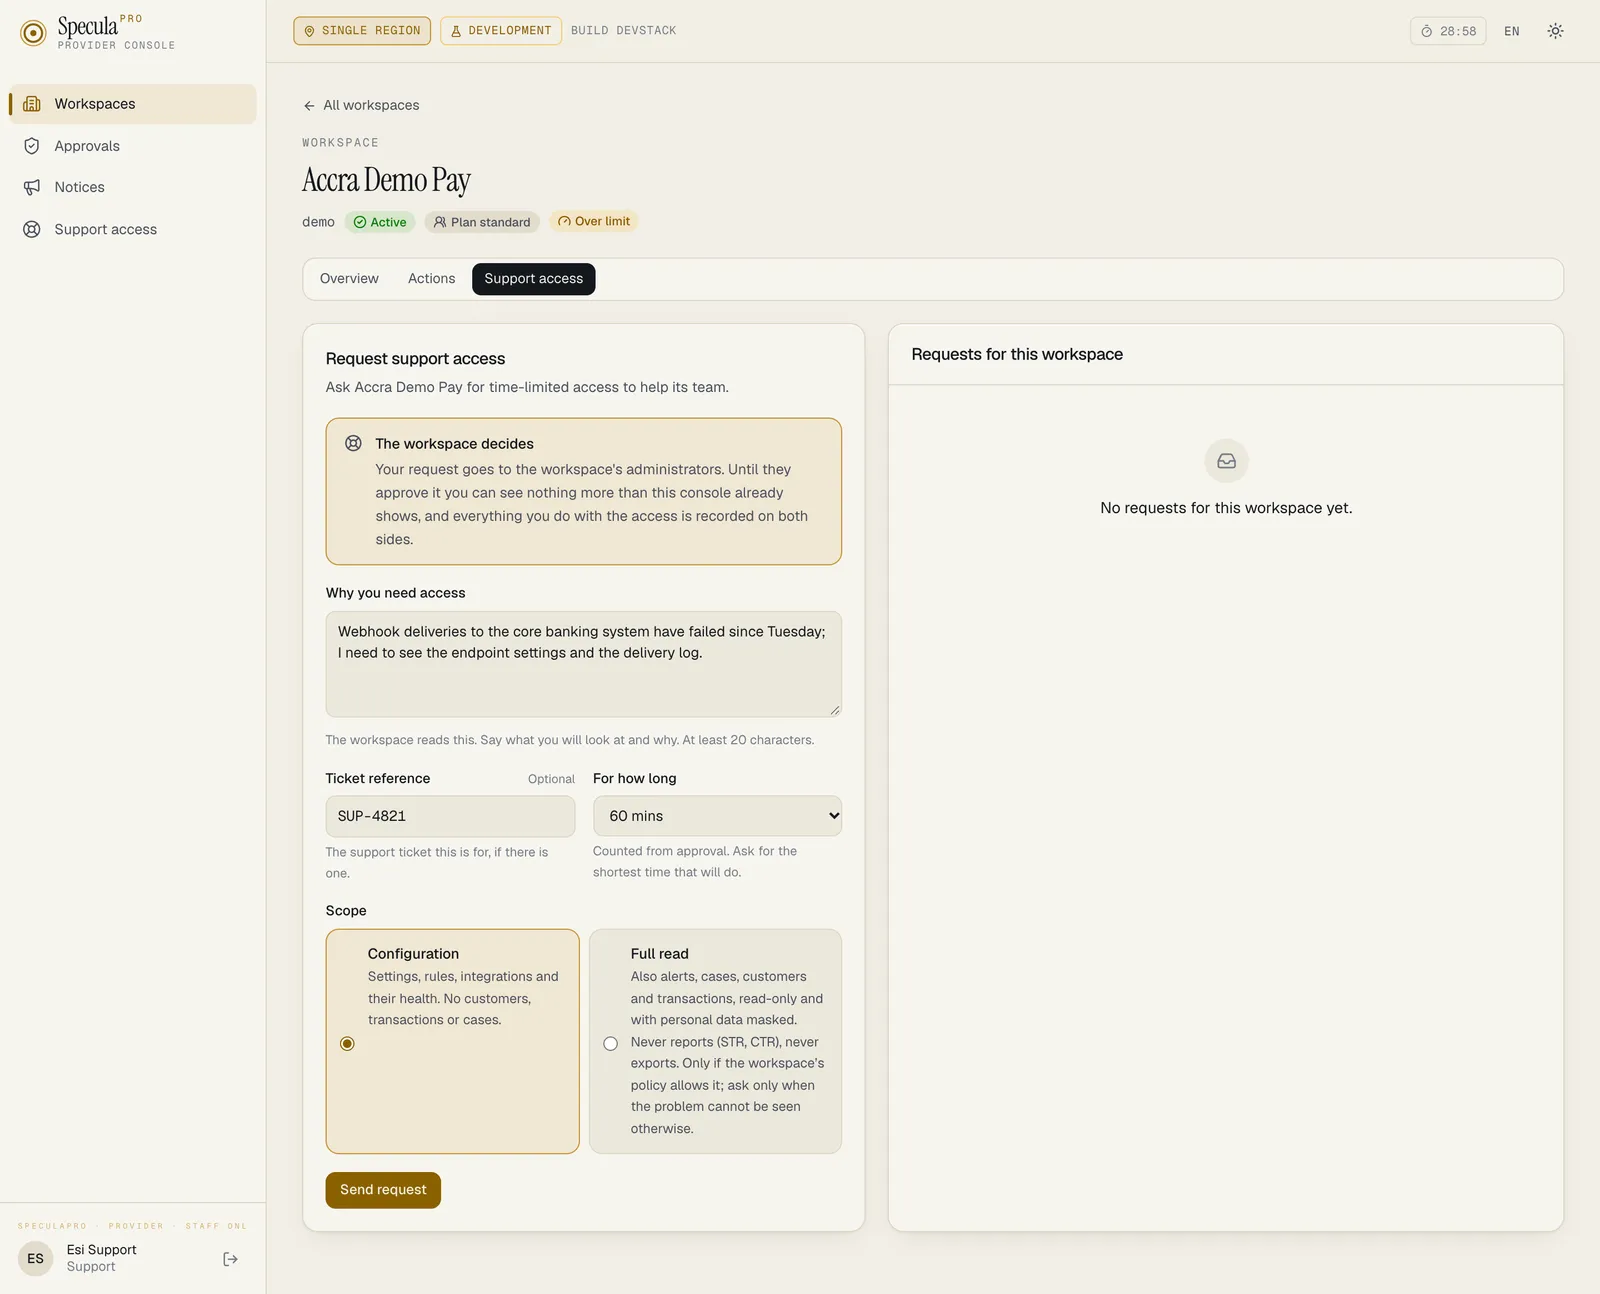The width and height of the screenshot is (1600, 1294).
Task: Click the Development environment badge
Action: pyautogui.click(x=500, y=31)
